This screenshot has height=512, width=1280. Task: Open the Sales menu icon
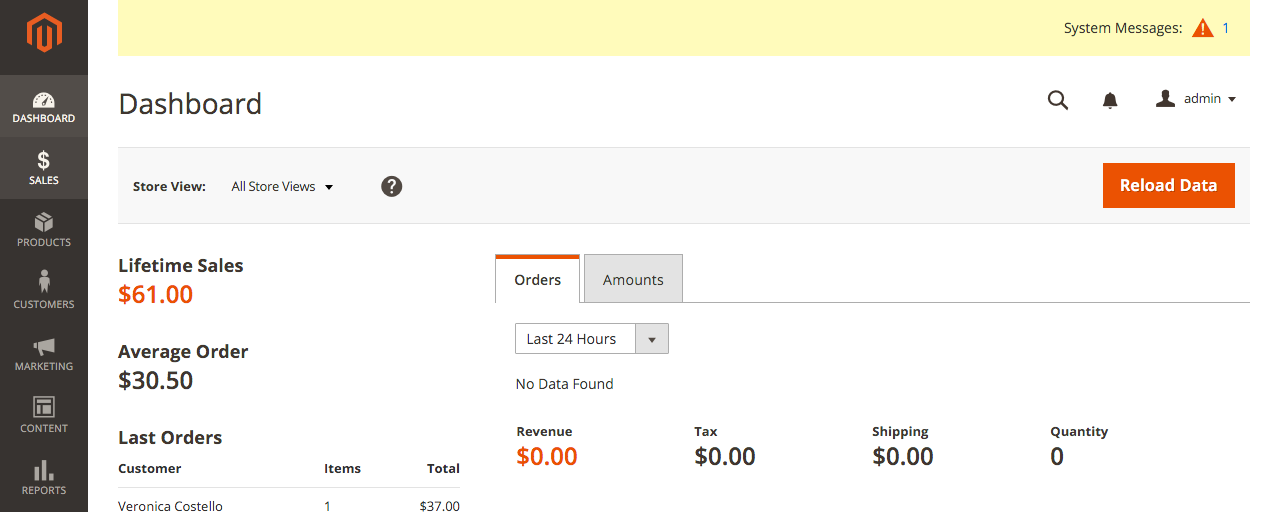(44, 160)
